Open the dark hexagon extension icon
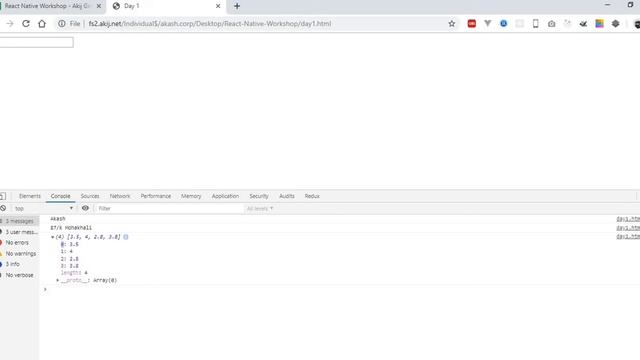640x360 pixels. tap(615, 24)
